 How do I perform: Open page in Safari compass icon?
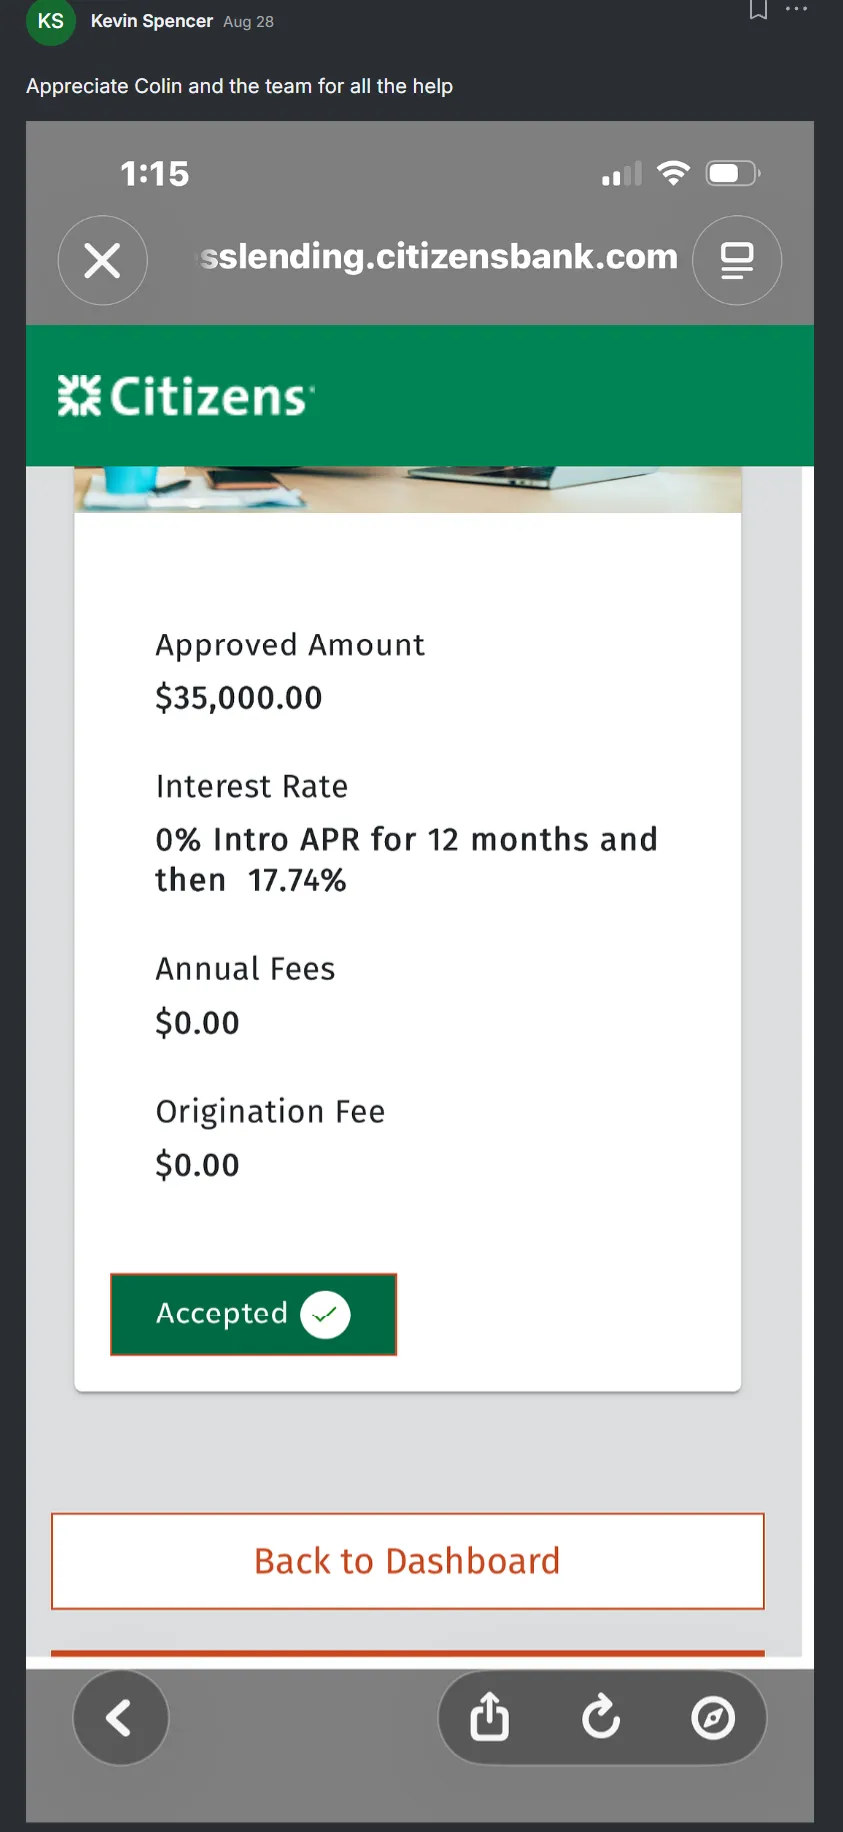coord(713,1718)
